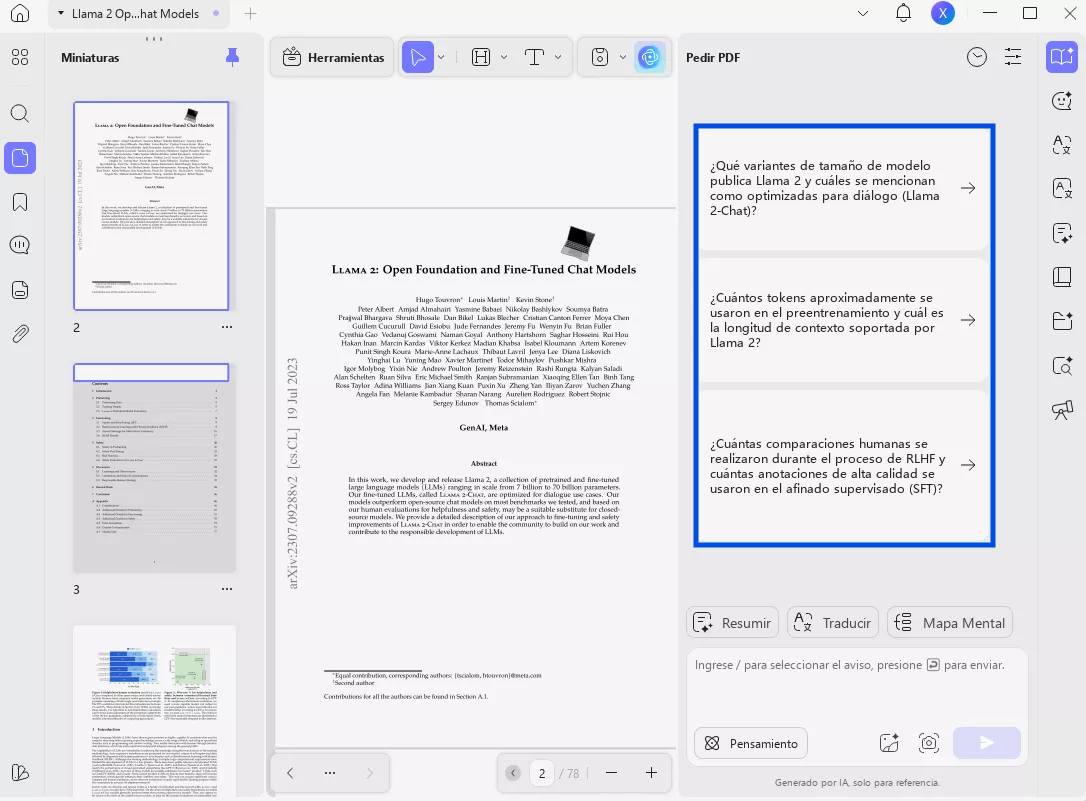Viewport: 1086px width, 801px height.
Task: Open a new tab with plus icon
Action: coord(250,13)
